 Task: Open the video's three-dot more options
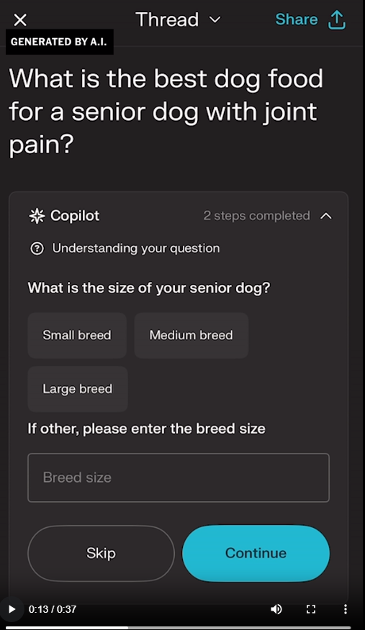(345, 609)
